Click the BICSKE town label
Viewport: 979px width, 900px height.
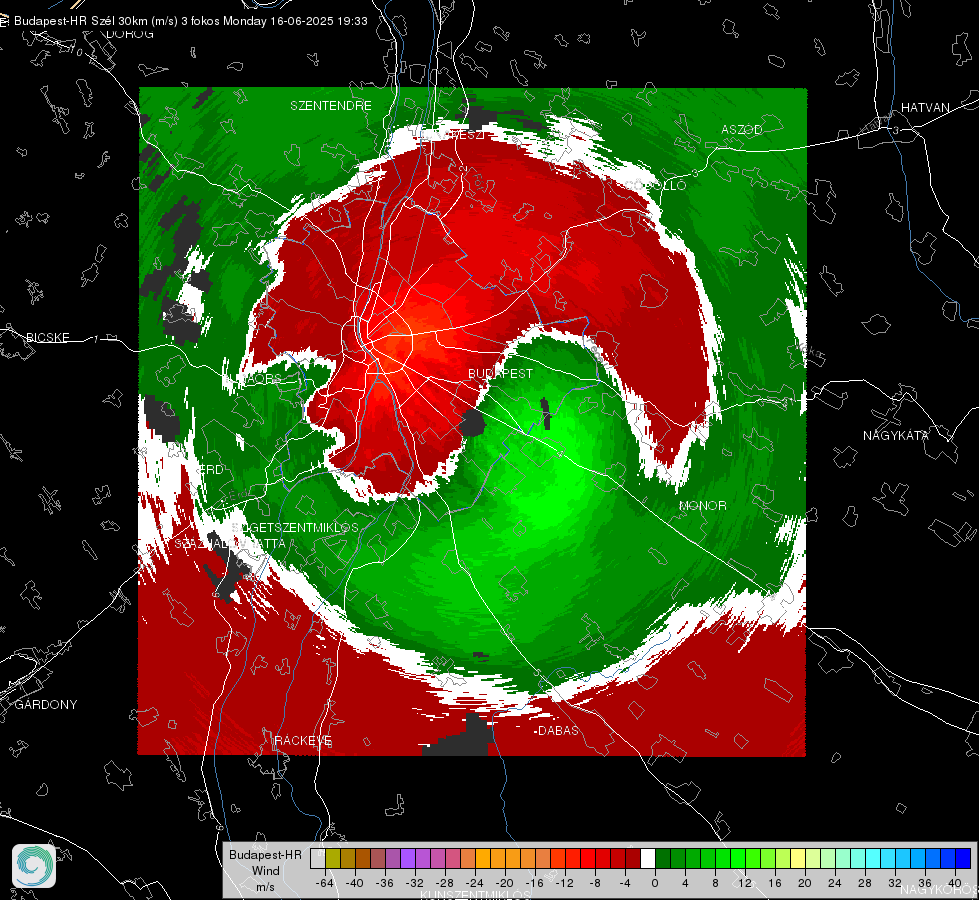tap(47, 337)
